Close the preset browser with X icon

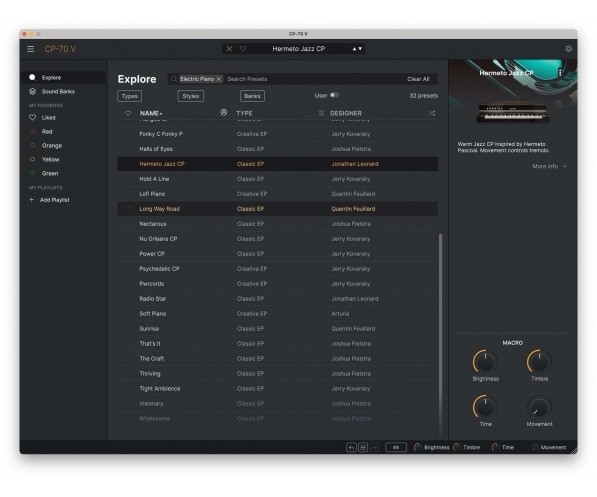pos(229,49)
